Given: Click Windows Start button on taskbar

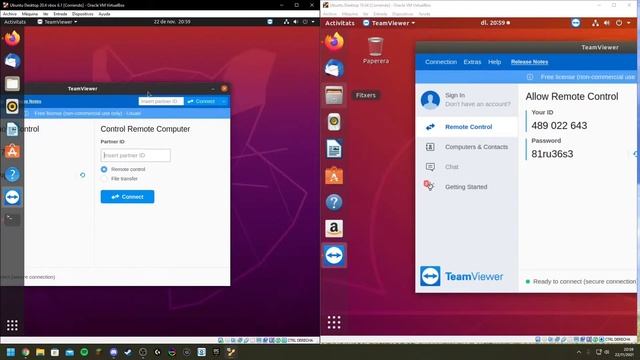Looking at the screenshot, I should tap(11, 352).
